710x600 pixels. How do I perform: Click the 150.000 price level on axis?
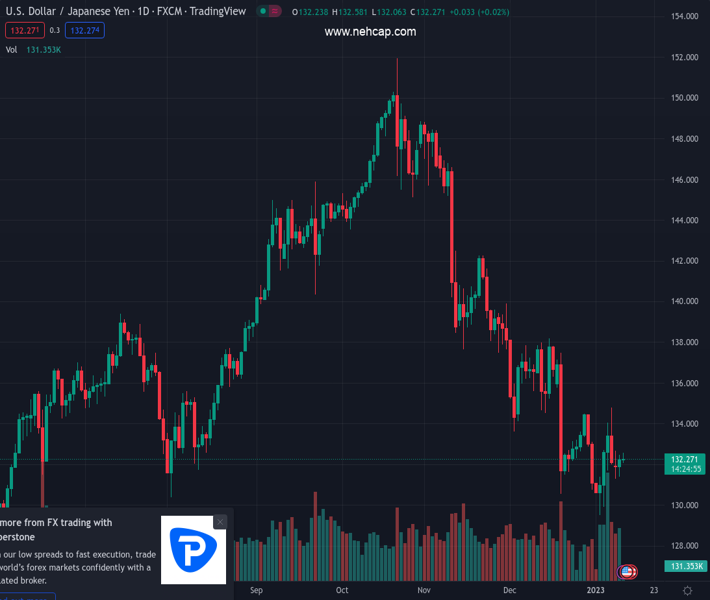[684, 98]
